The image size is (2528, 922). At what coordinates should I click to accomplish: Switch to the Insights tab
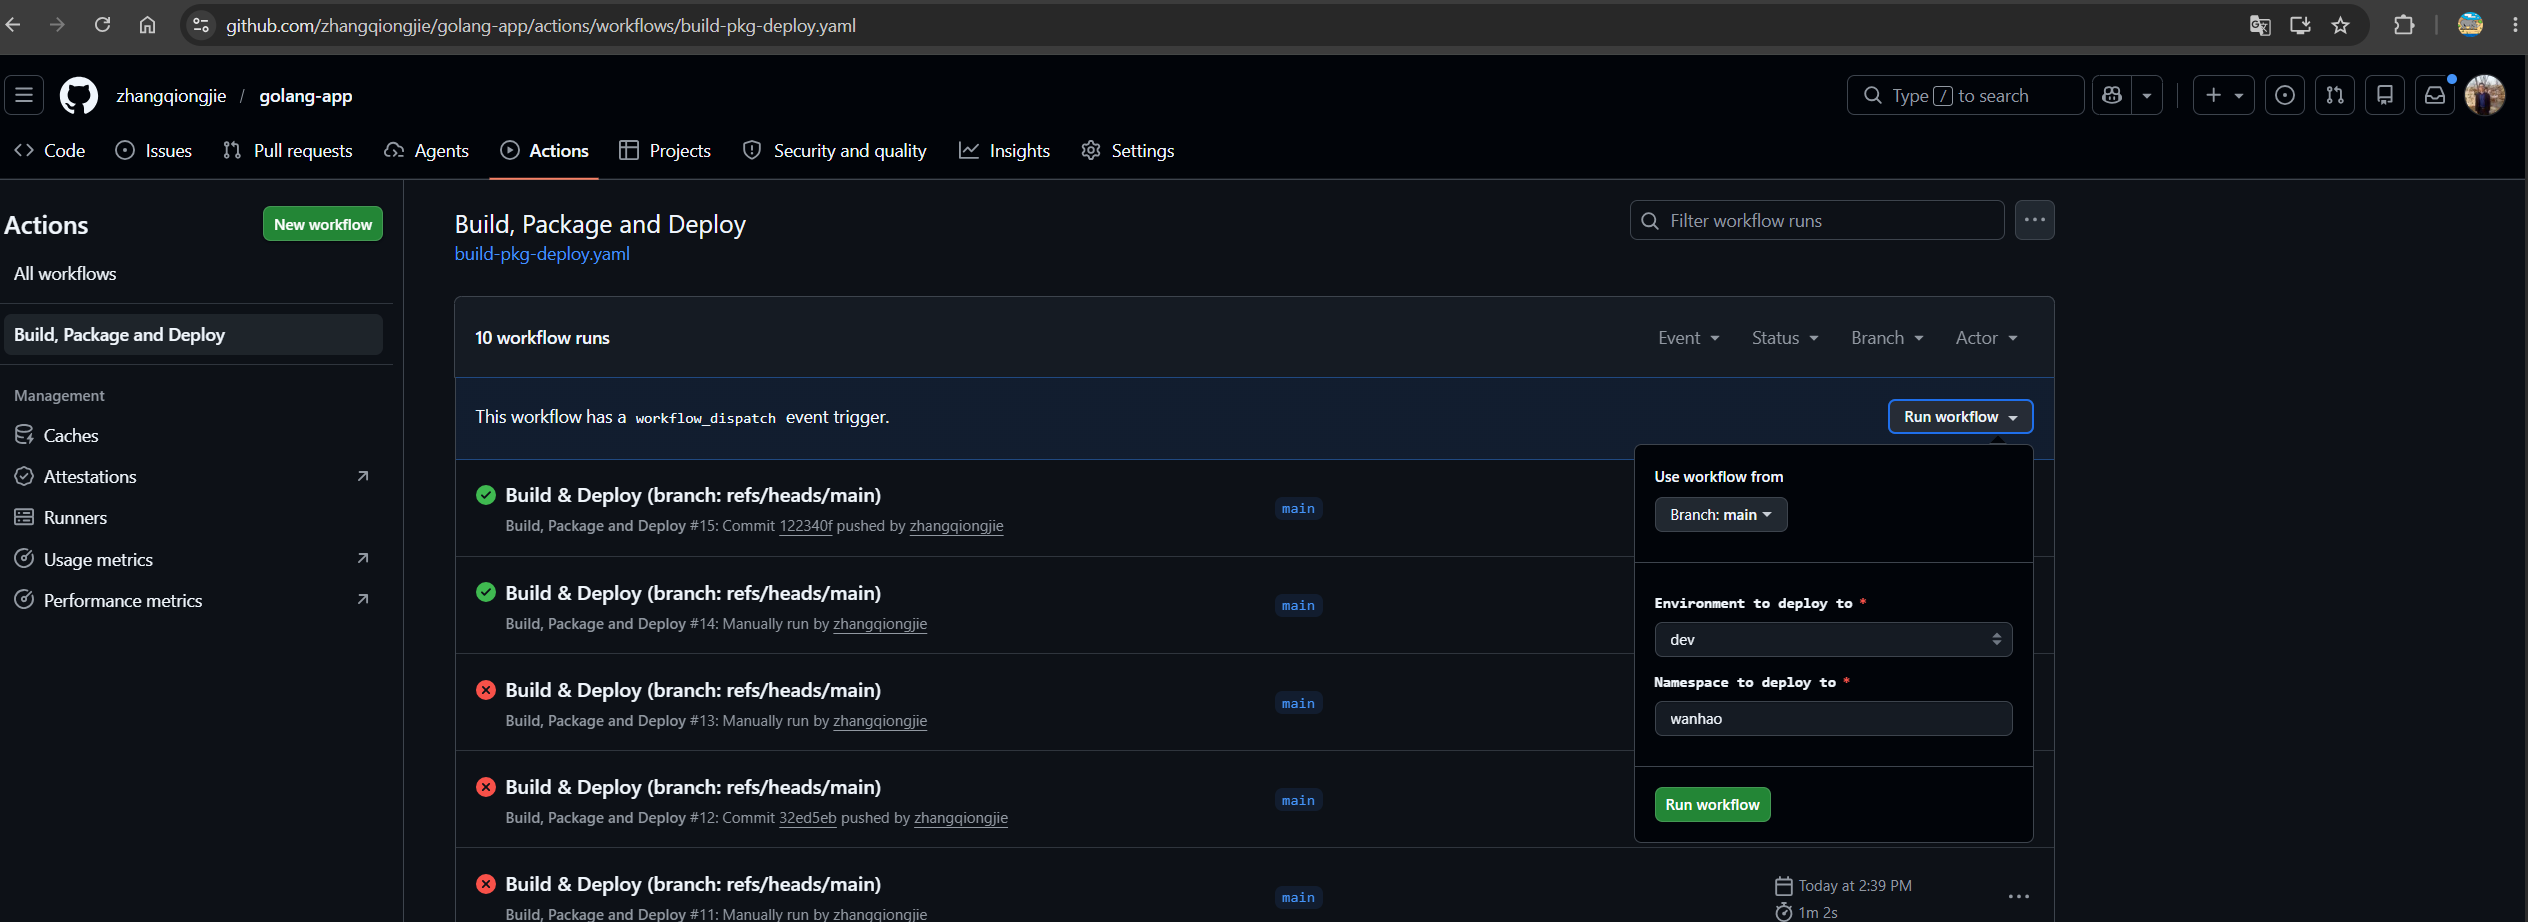point(1005,151)
